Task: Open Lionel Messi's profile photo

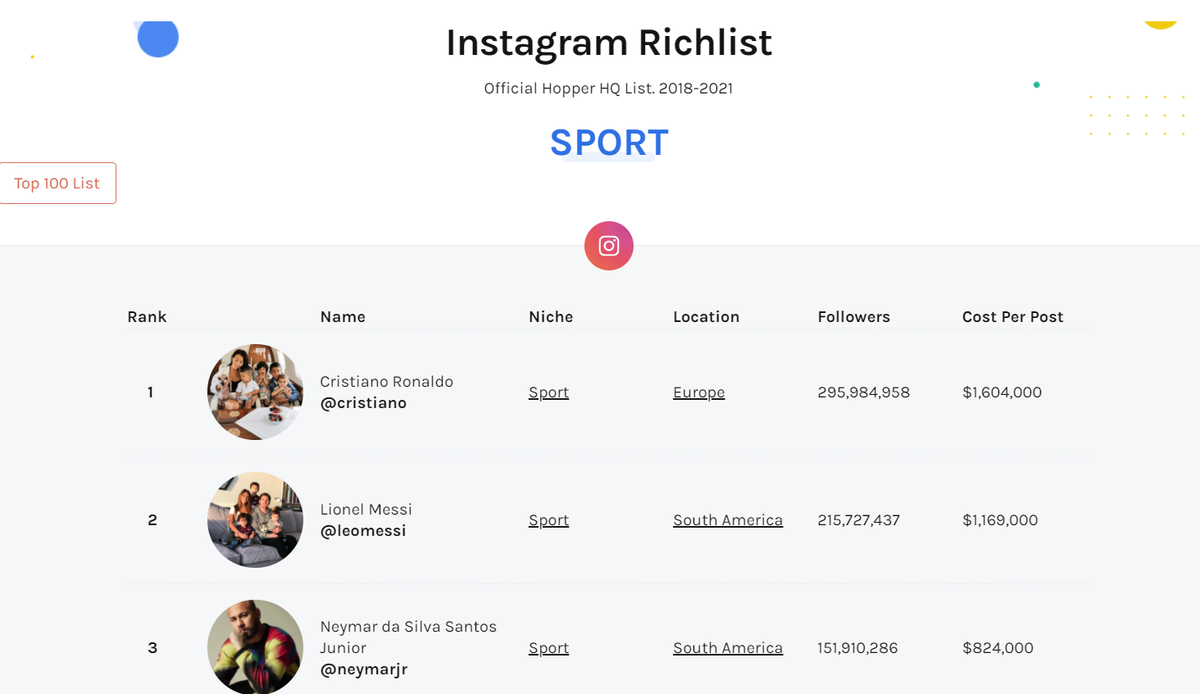Action: click(255, 520)
